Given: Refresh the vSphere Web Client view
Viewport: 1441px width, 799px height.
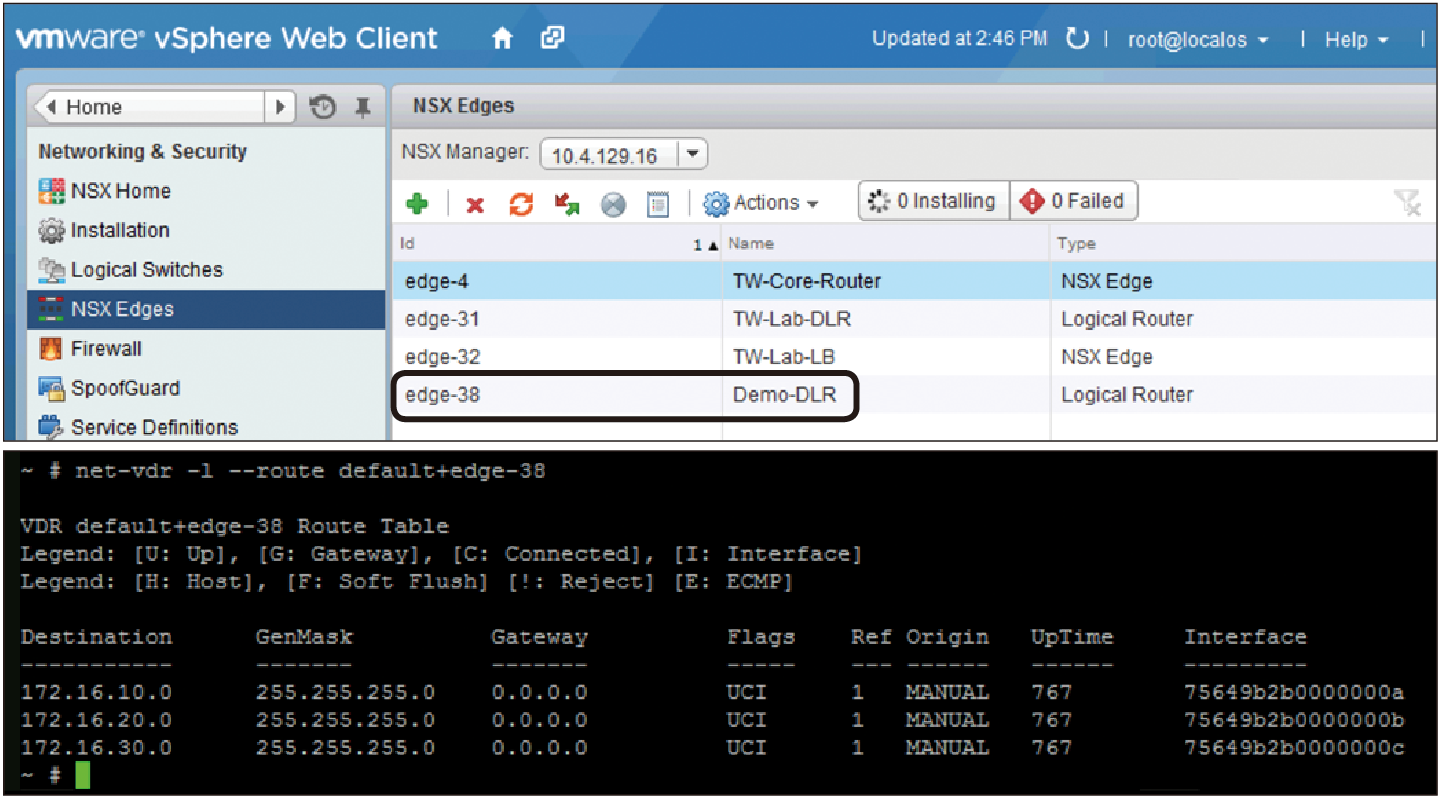Looking at the screenshot, I should [1077, 39].
